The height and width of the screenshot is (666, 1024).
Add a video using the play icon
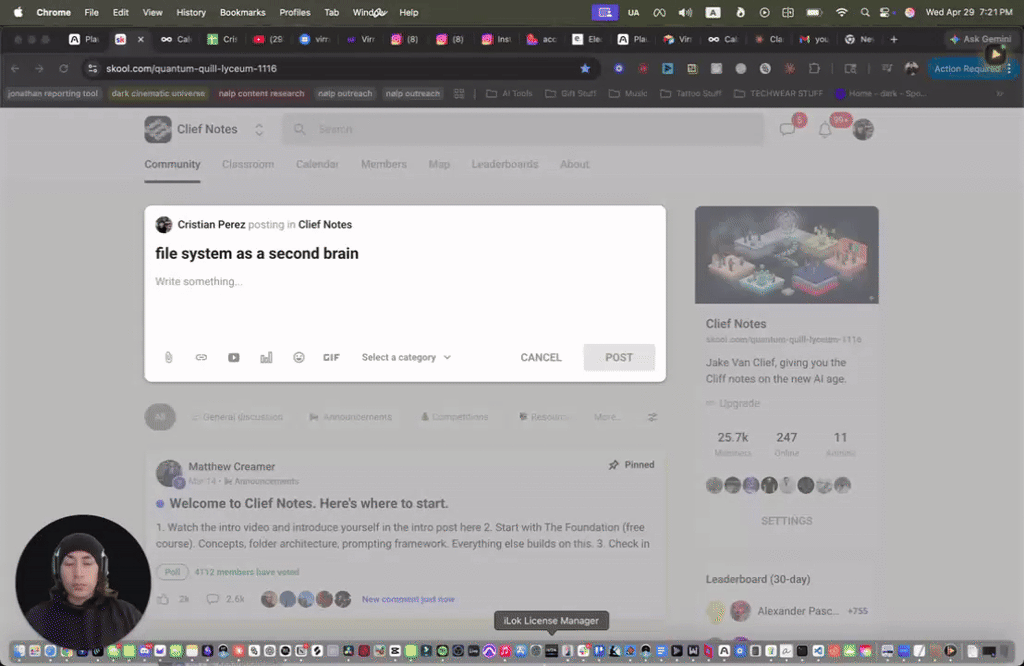click(x=234, y=357)
